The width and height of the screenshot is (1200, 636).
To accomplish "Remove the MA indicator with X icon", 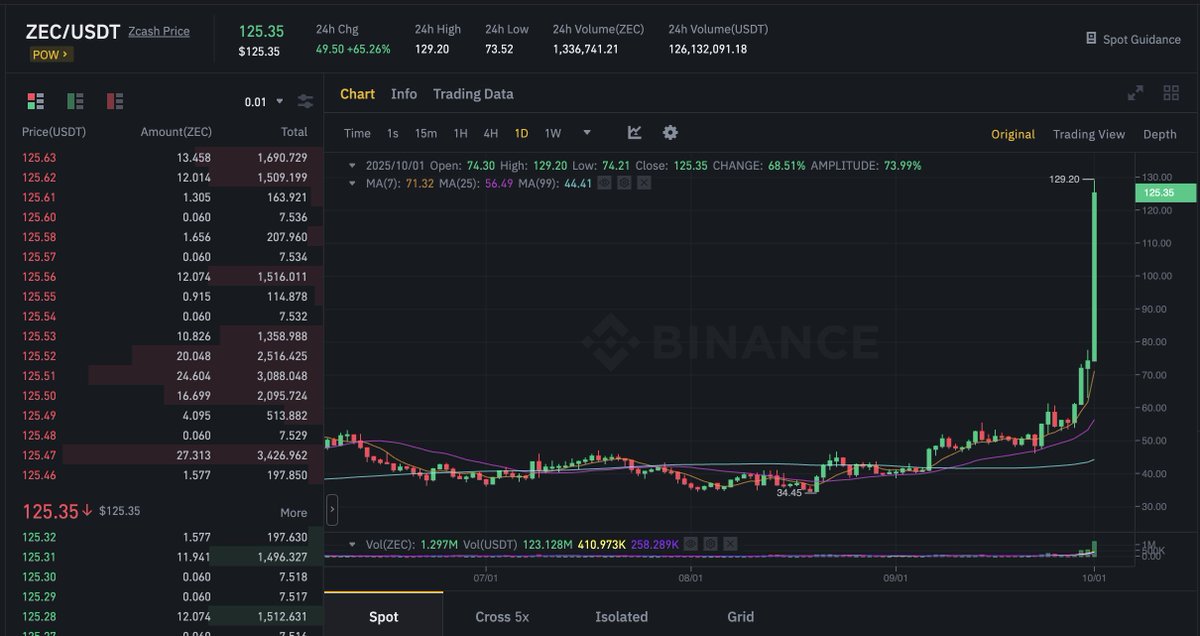I will 644,183.
